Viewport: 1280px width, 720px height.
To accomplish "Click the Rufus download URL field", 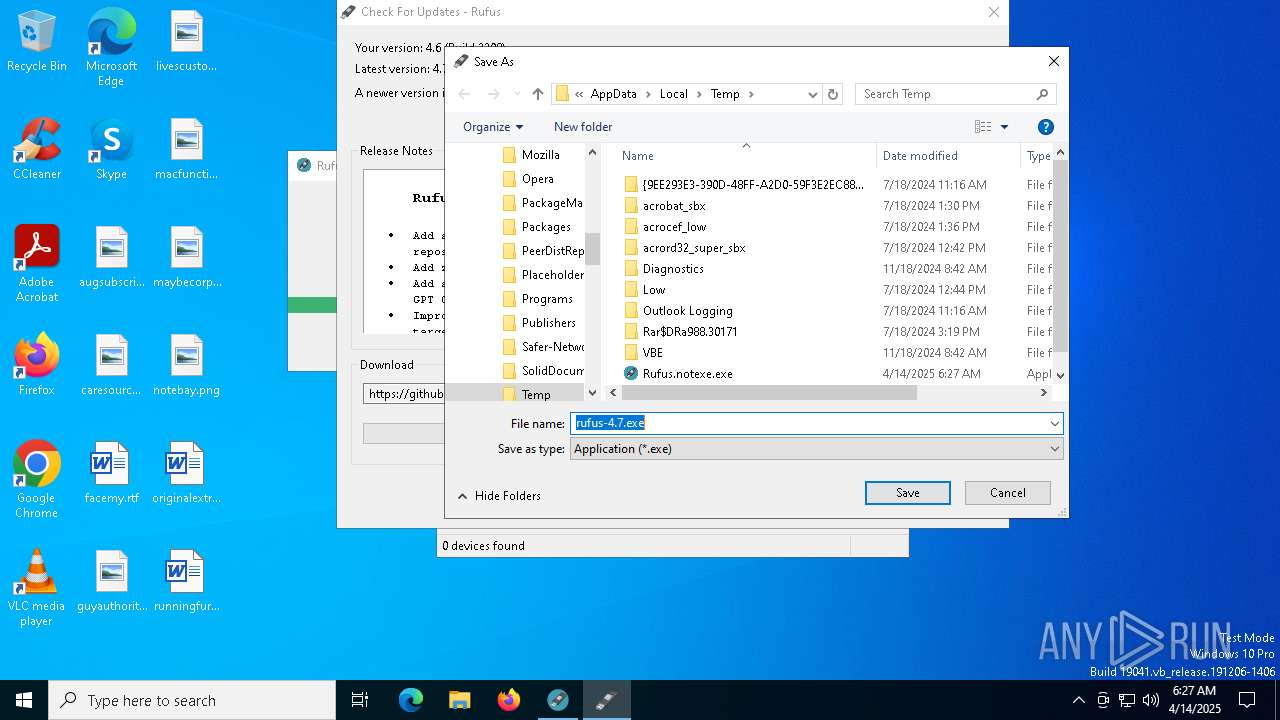I will 404,394.
